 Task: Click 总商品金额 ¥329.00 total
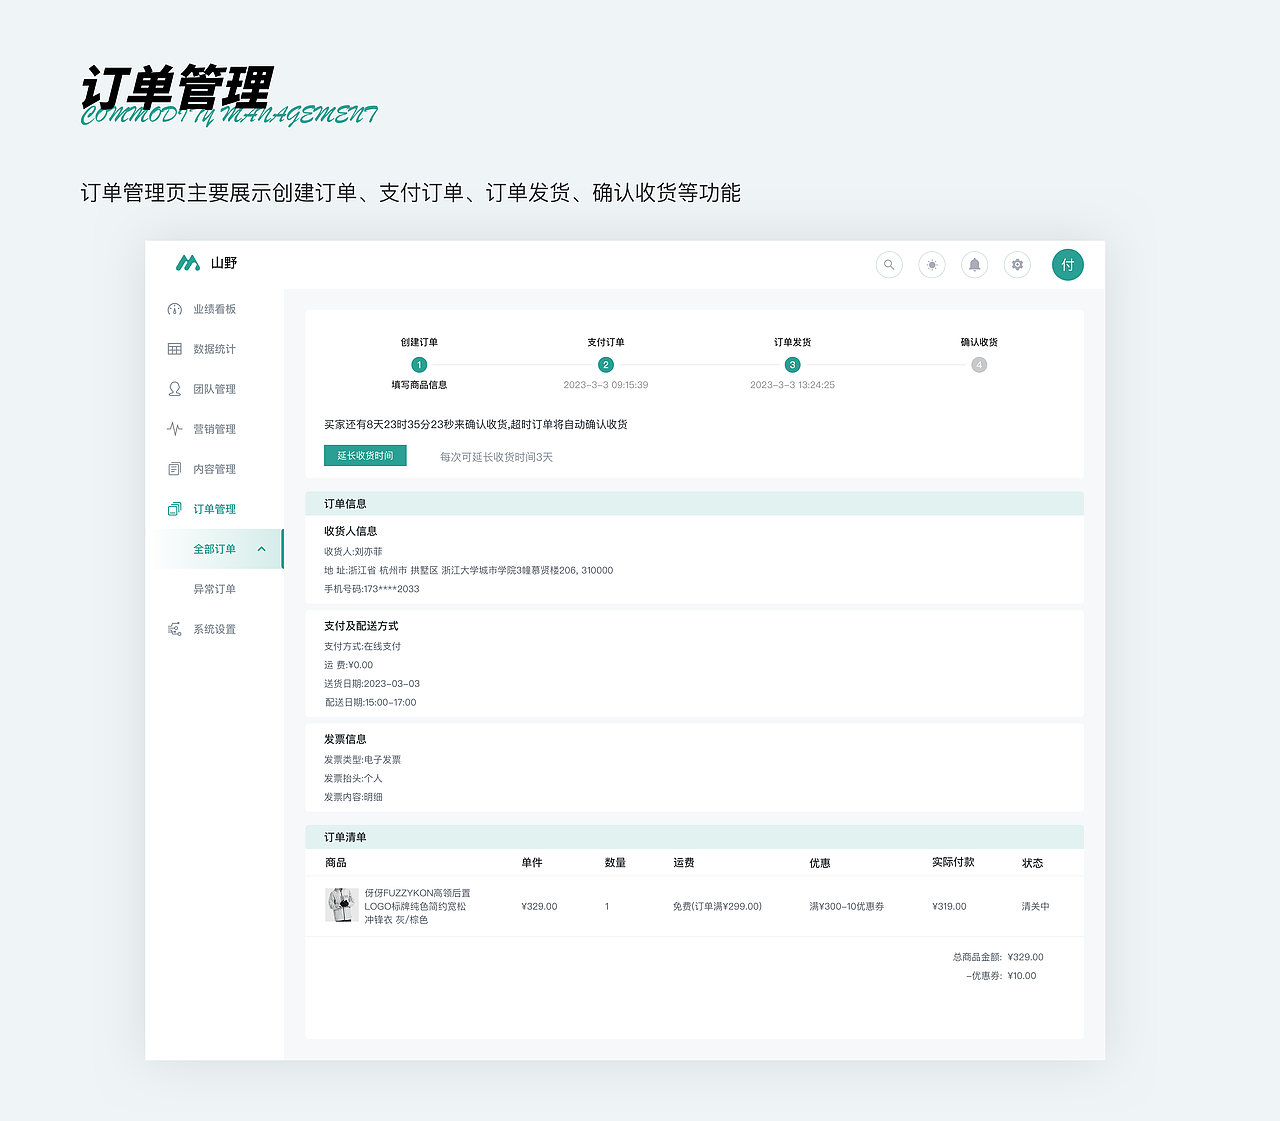pyautogui.click(x=998, y=957)
